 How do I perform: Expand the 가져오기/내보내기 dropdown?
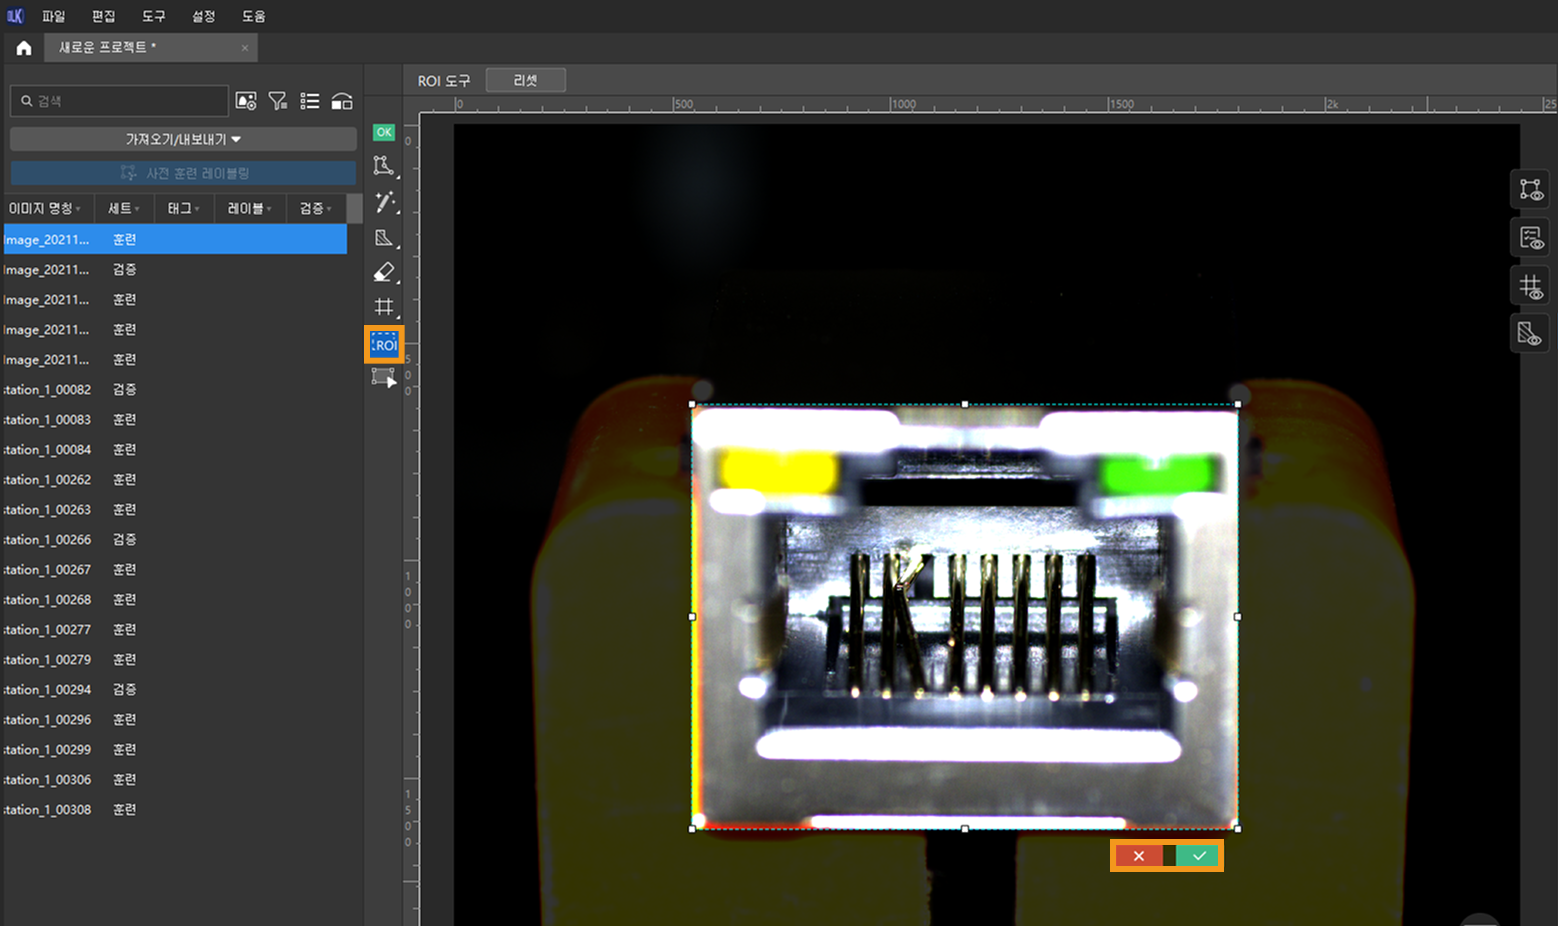click(183, 139)
